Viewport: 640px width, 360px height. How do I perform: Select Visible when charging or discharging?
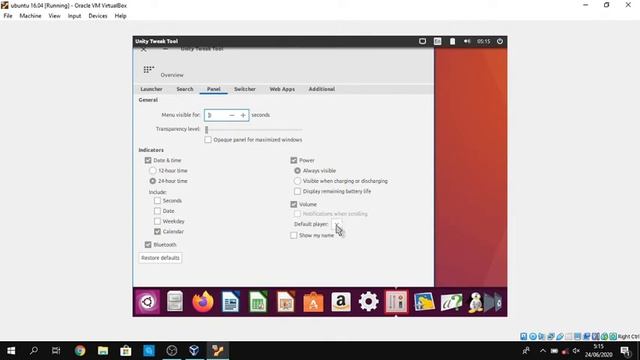point(298,181)
